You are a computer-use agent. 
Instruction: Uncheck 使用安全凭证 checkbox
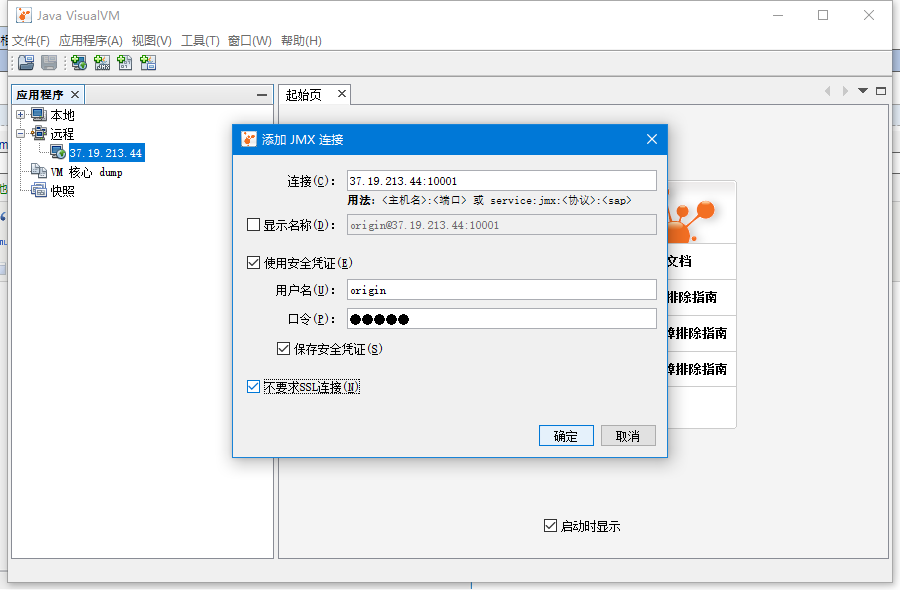tap(253, 262)
